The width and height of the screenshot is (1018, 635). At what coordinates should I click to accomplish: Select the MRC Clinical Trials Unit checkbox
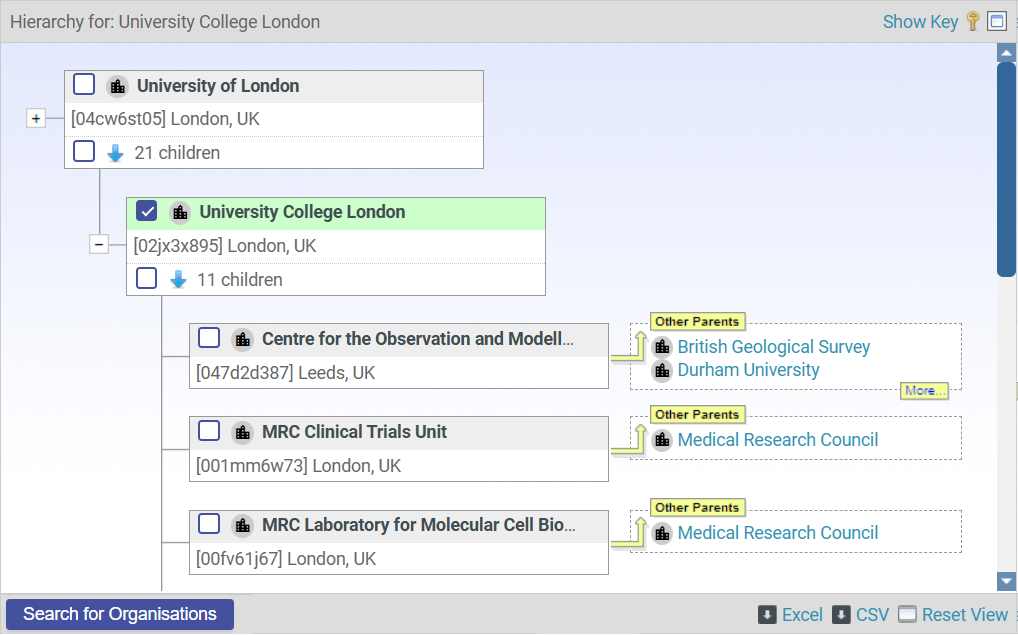tap(209, 431)
